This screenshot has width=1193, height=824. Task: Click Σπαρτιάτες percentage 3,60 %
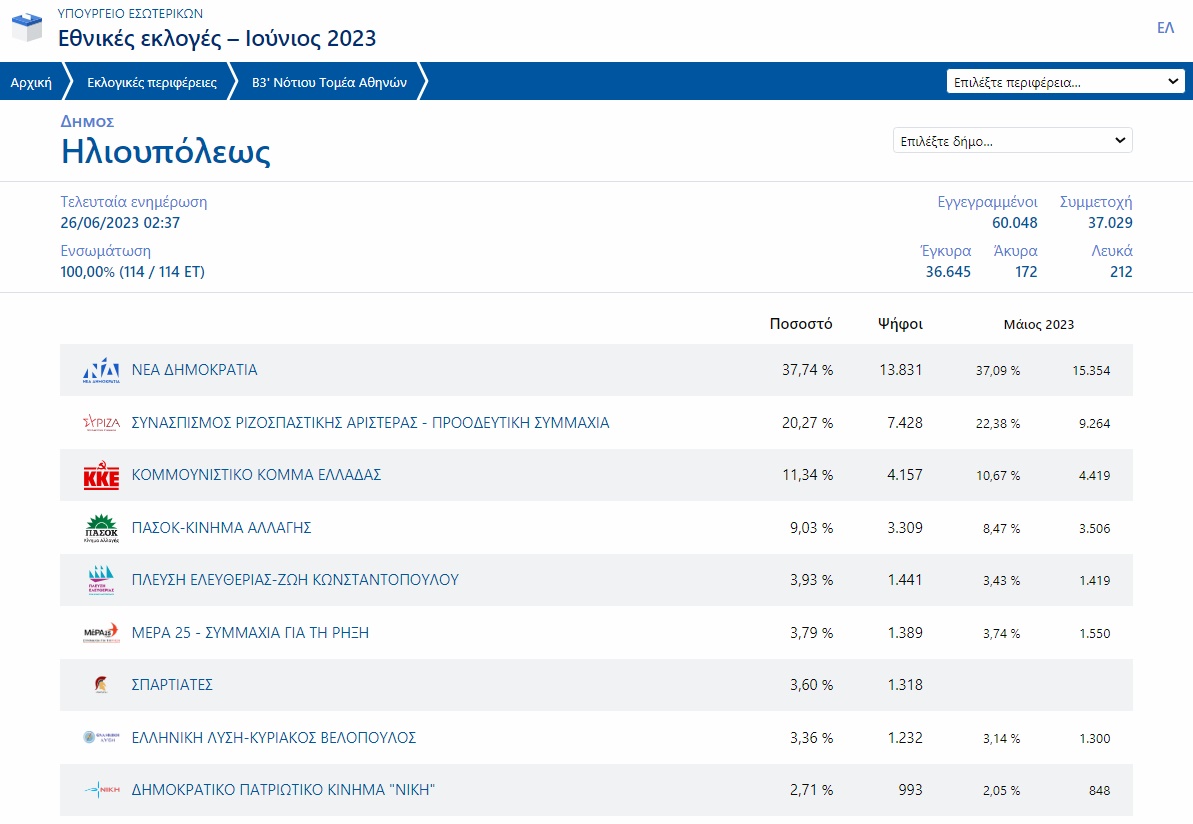[811, 685]
